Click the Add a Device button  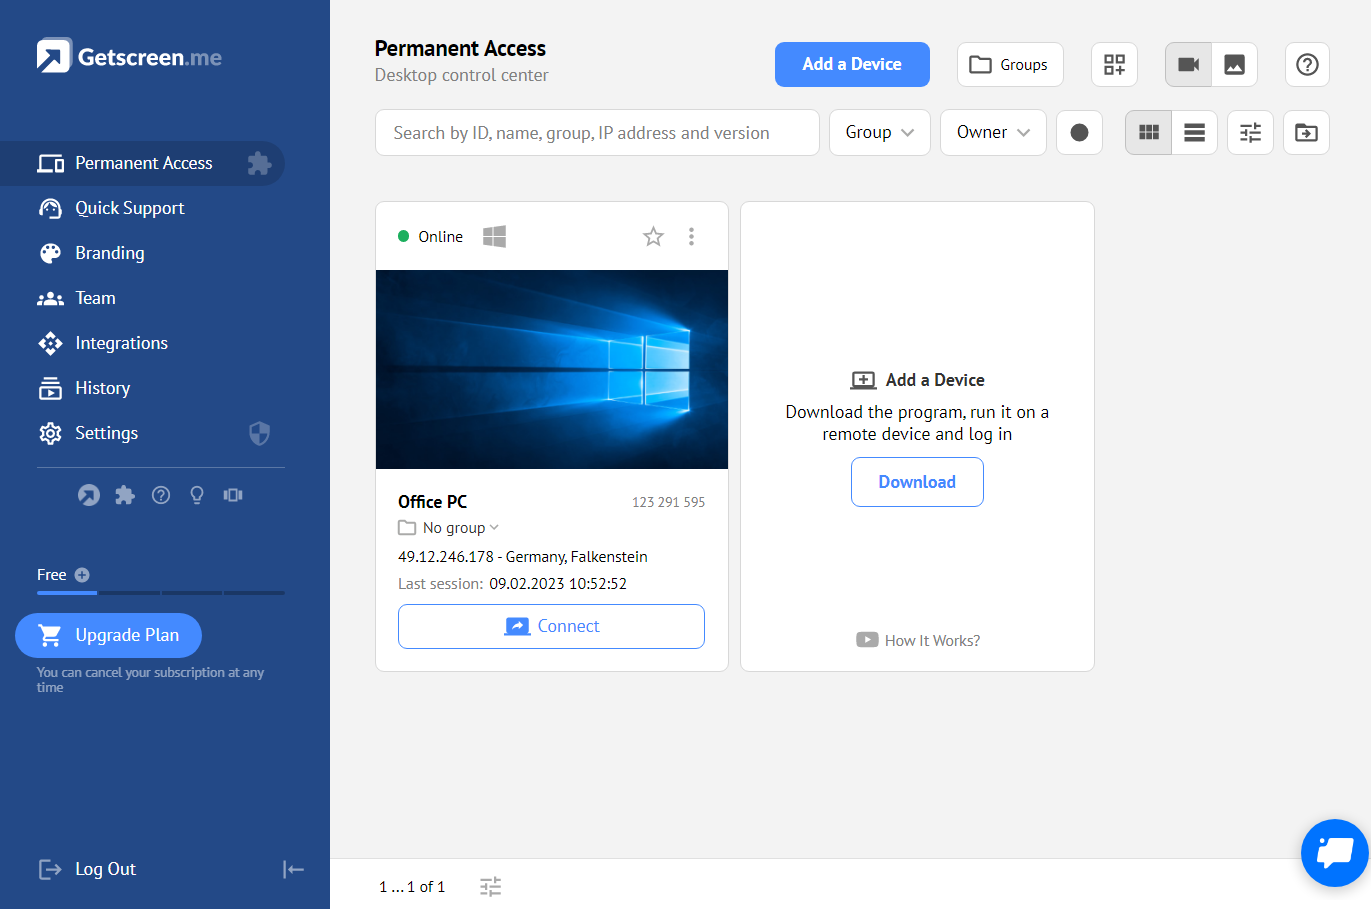click(851, 65)
